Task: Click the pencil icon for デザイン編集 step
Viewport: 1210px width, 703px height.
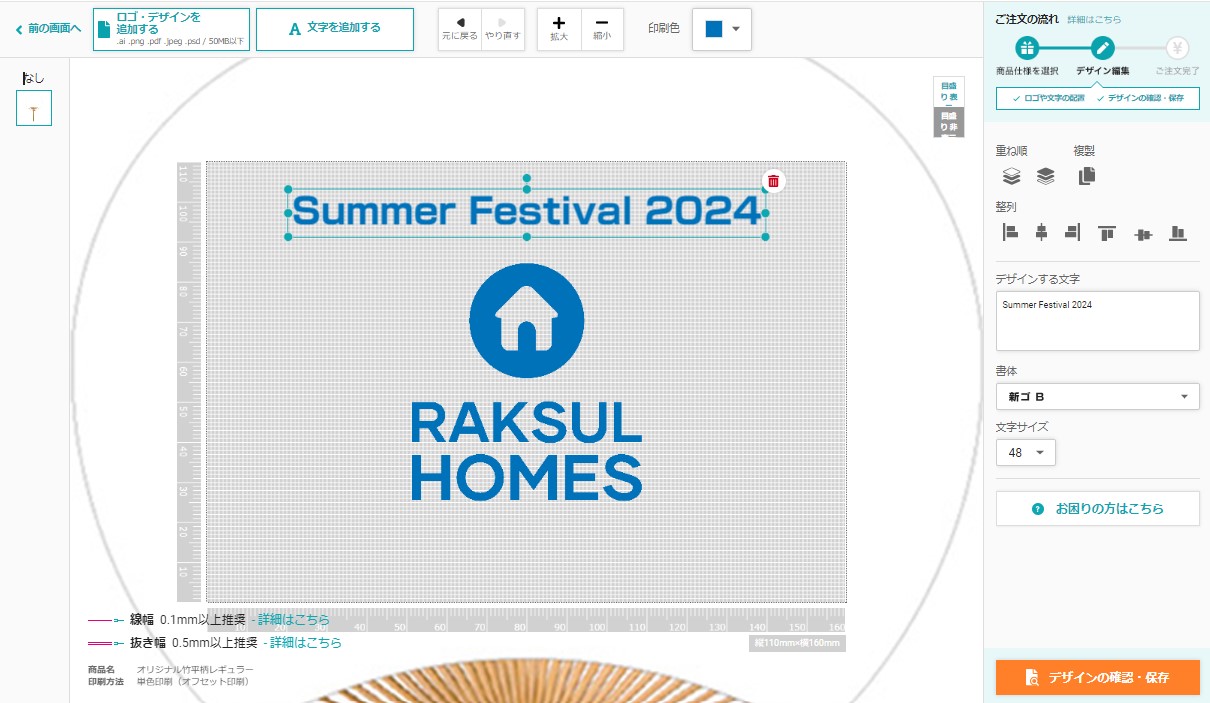Action: [x=1102, y=48]
